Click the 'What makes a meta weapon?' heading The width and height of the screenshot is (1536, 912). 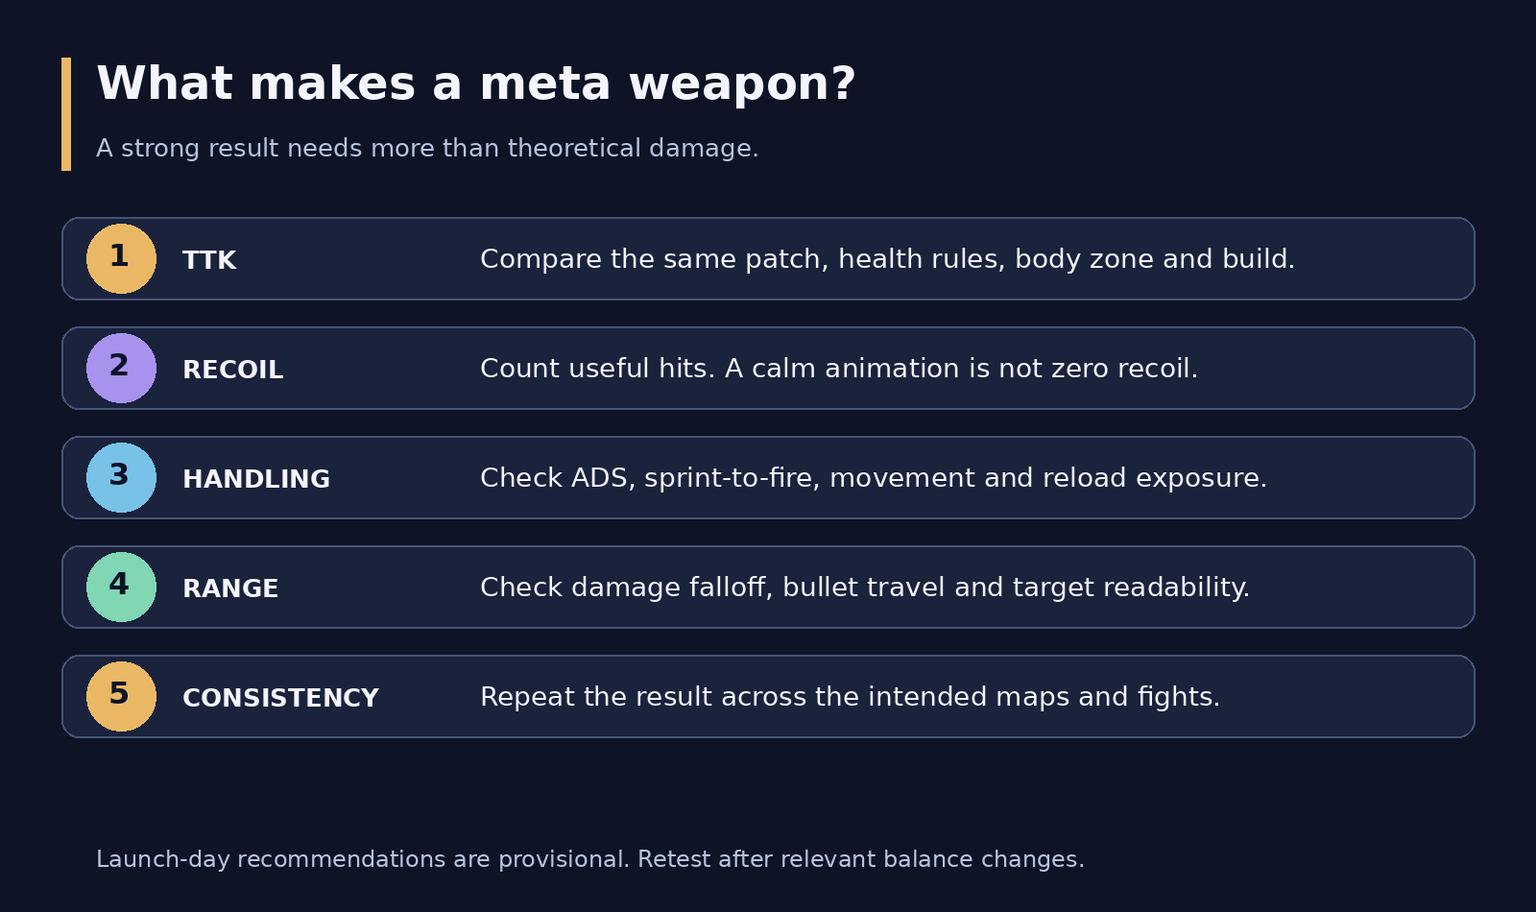coord(476,84)
